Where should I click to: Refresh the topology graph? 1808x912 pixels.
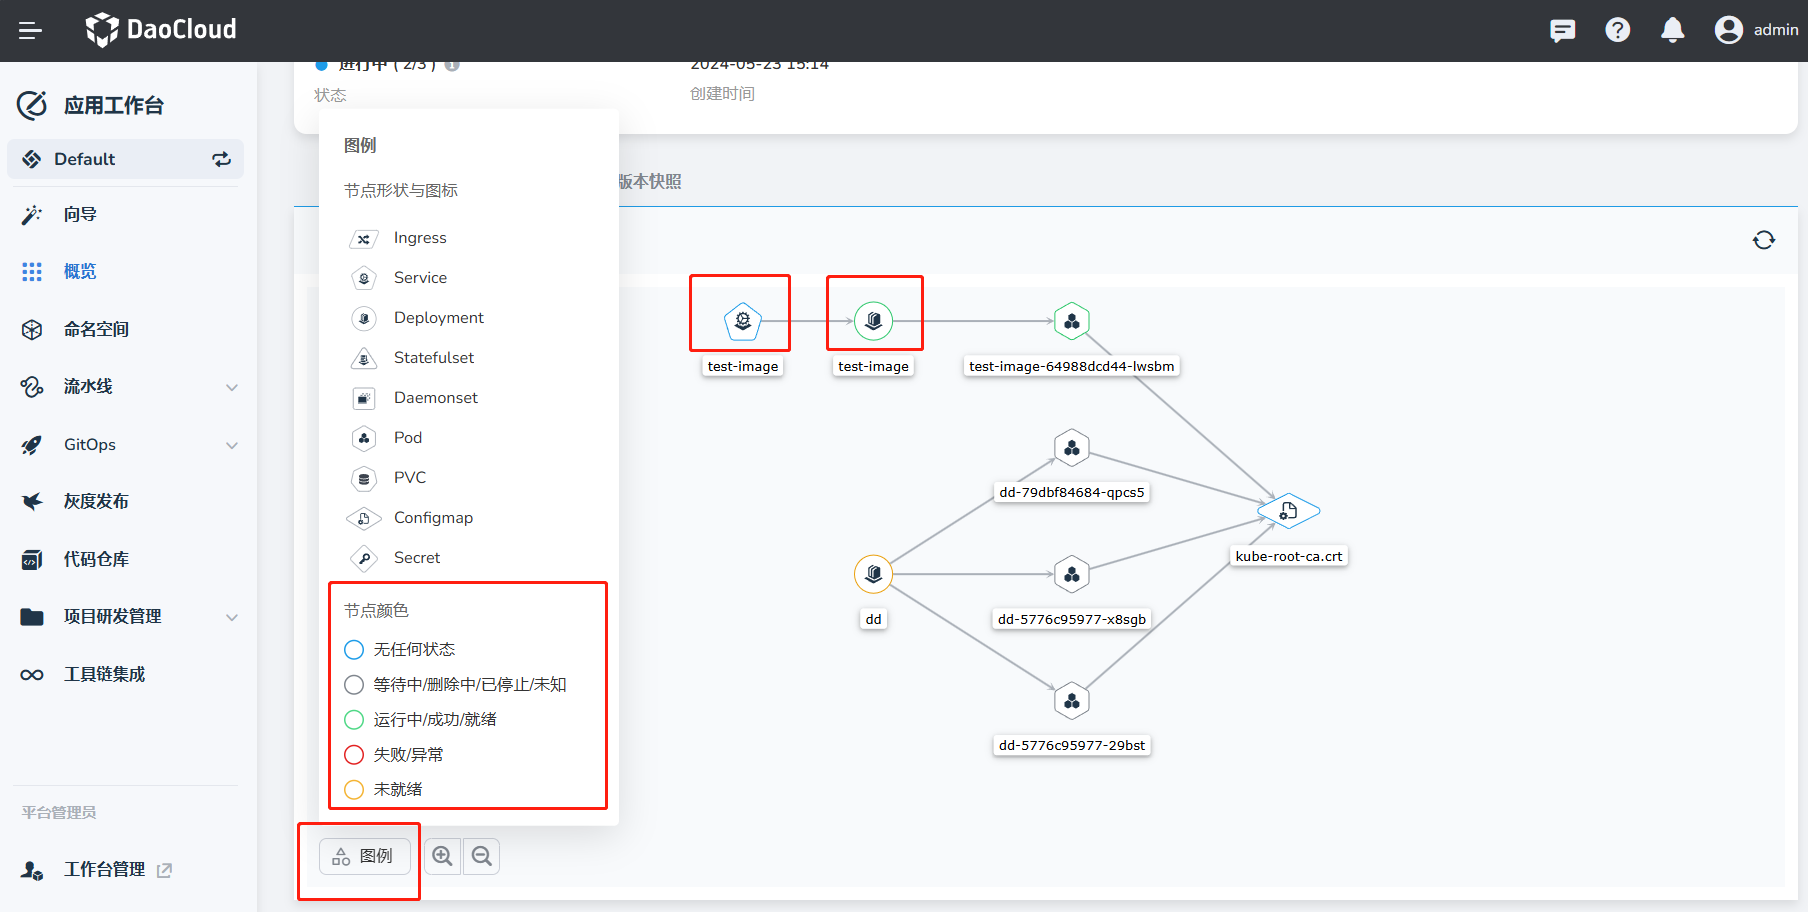[x=1763, y=240]
